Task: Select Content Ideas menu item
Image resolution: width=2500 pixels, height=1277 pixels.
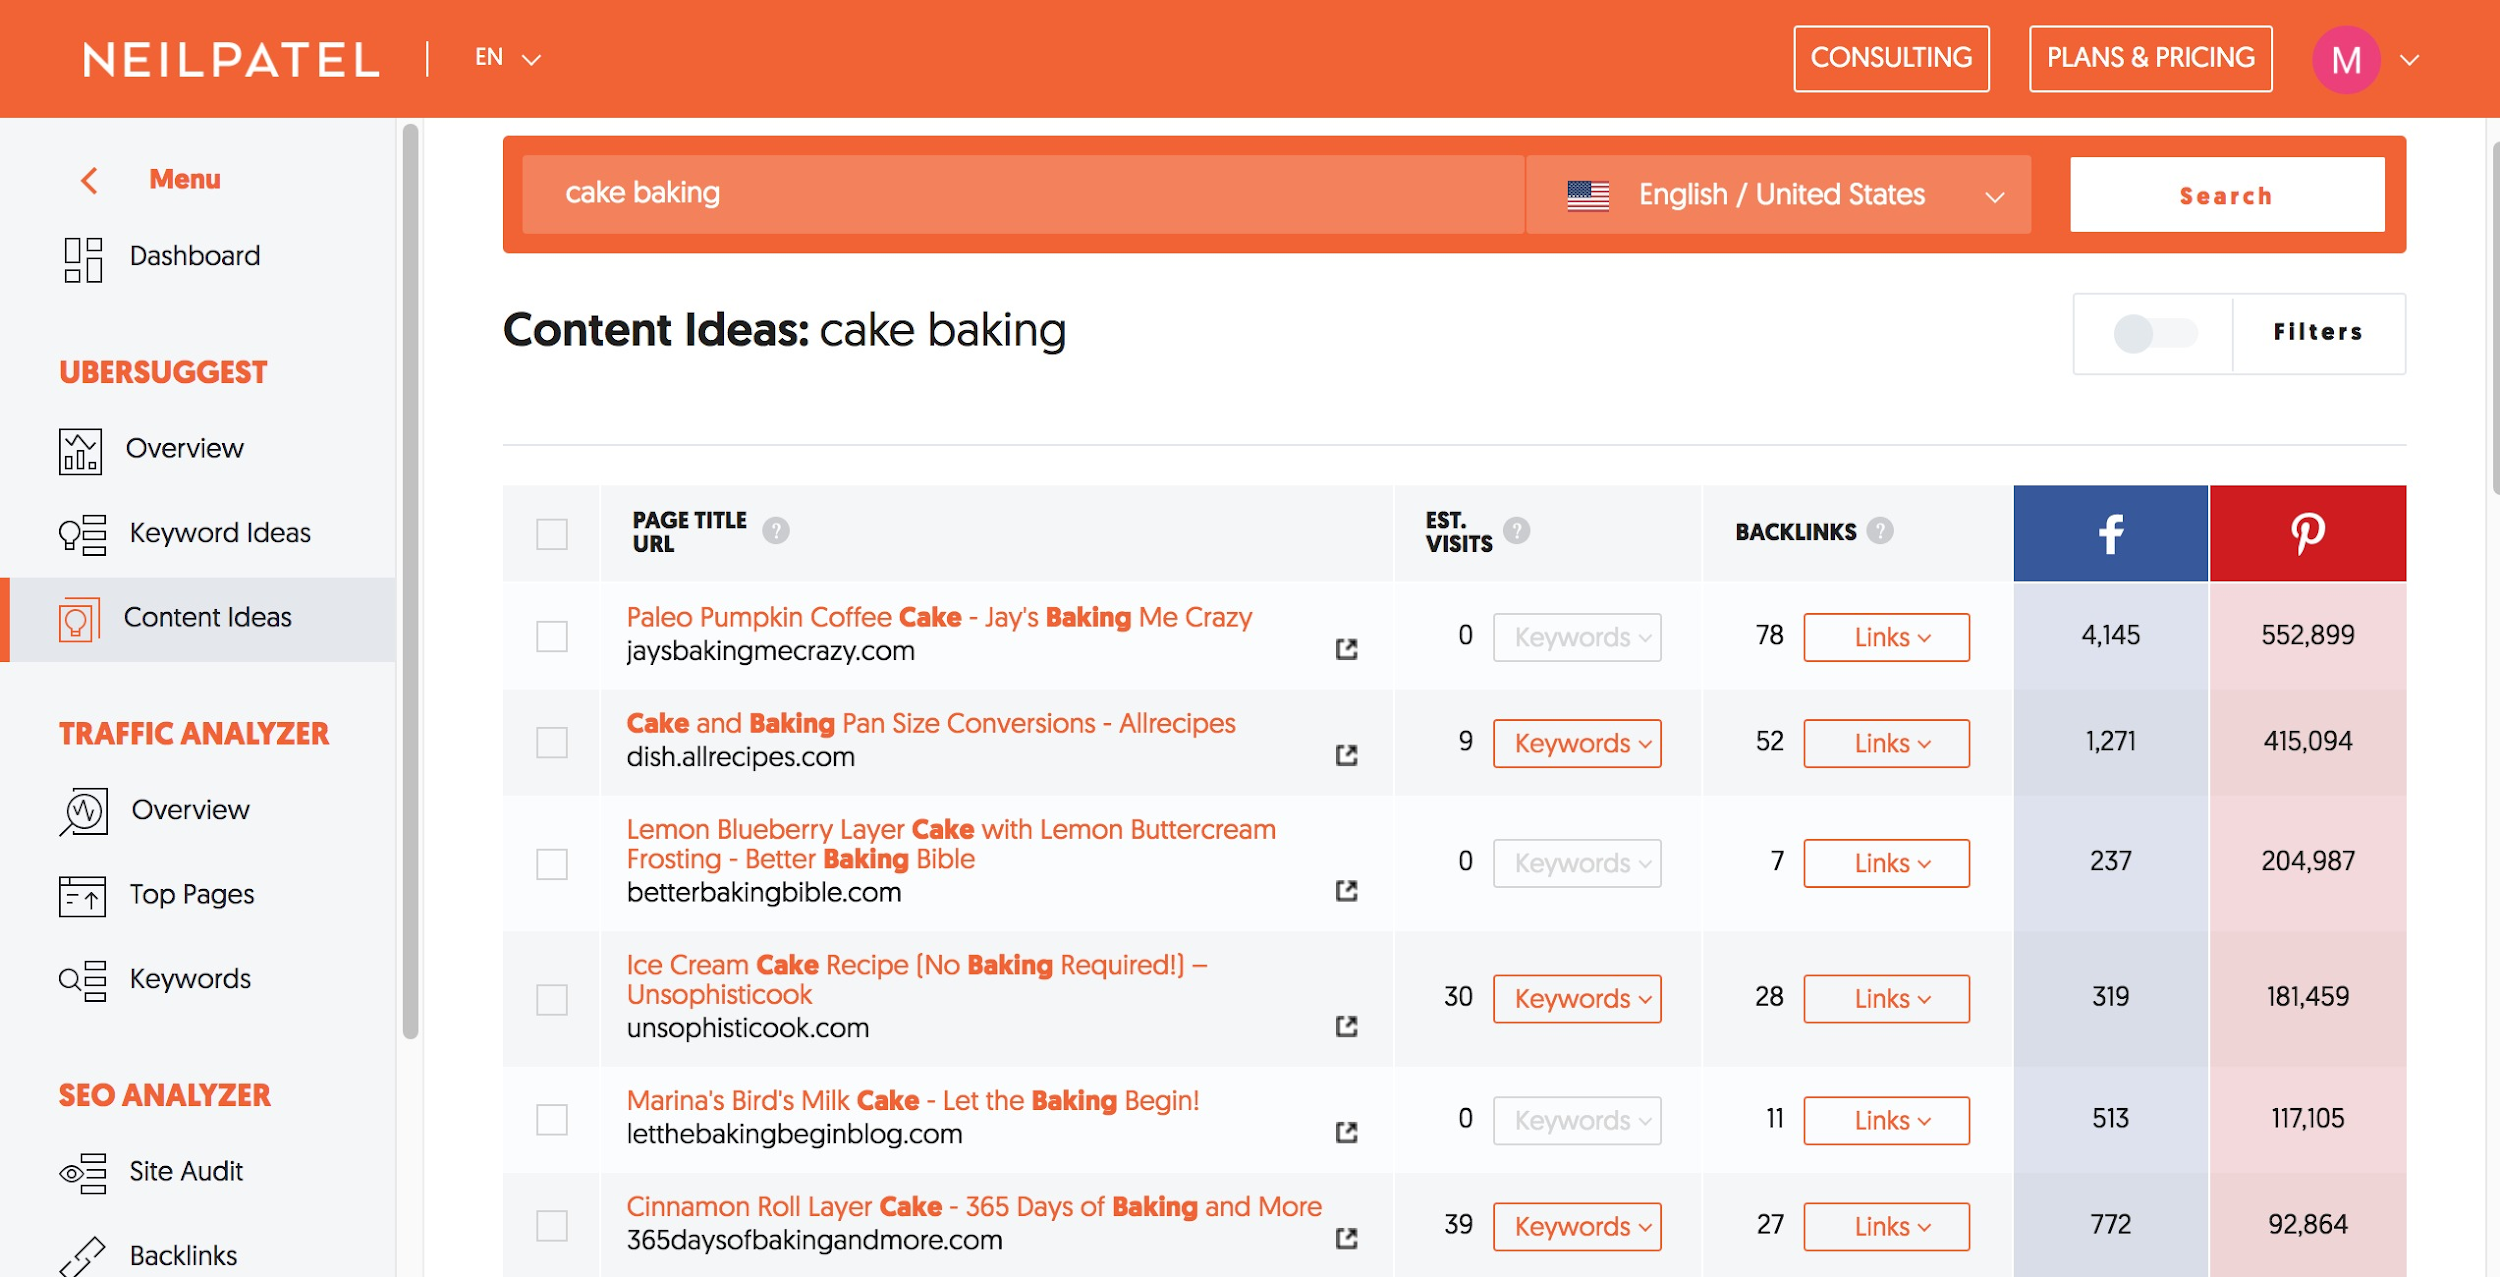Action: click(x=198, y=620)
